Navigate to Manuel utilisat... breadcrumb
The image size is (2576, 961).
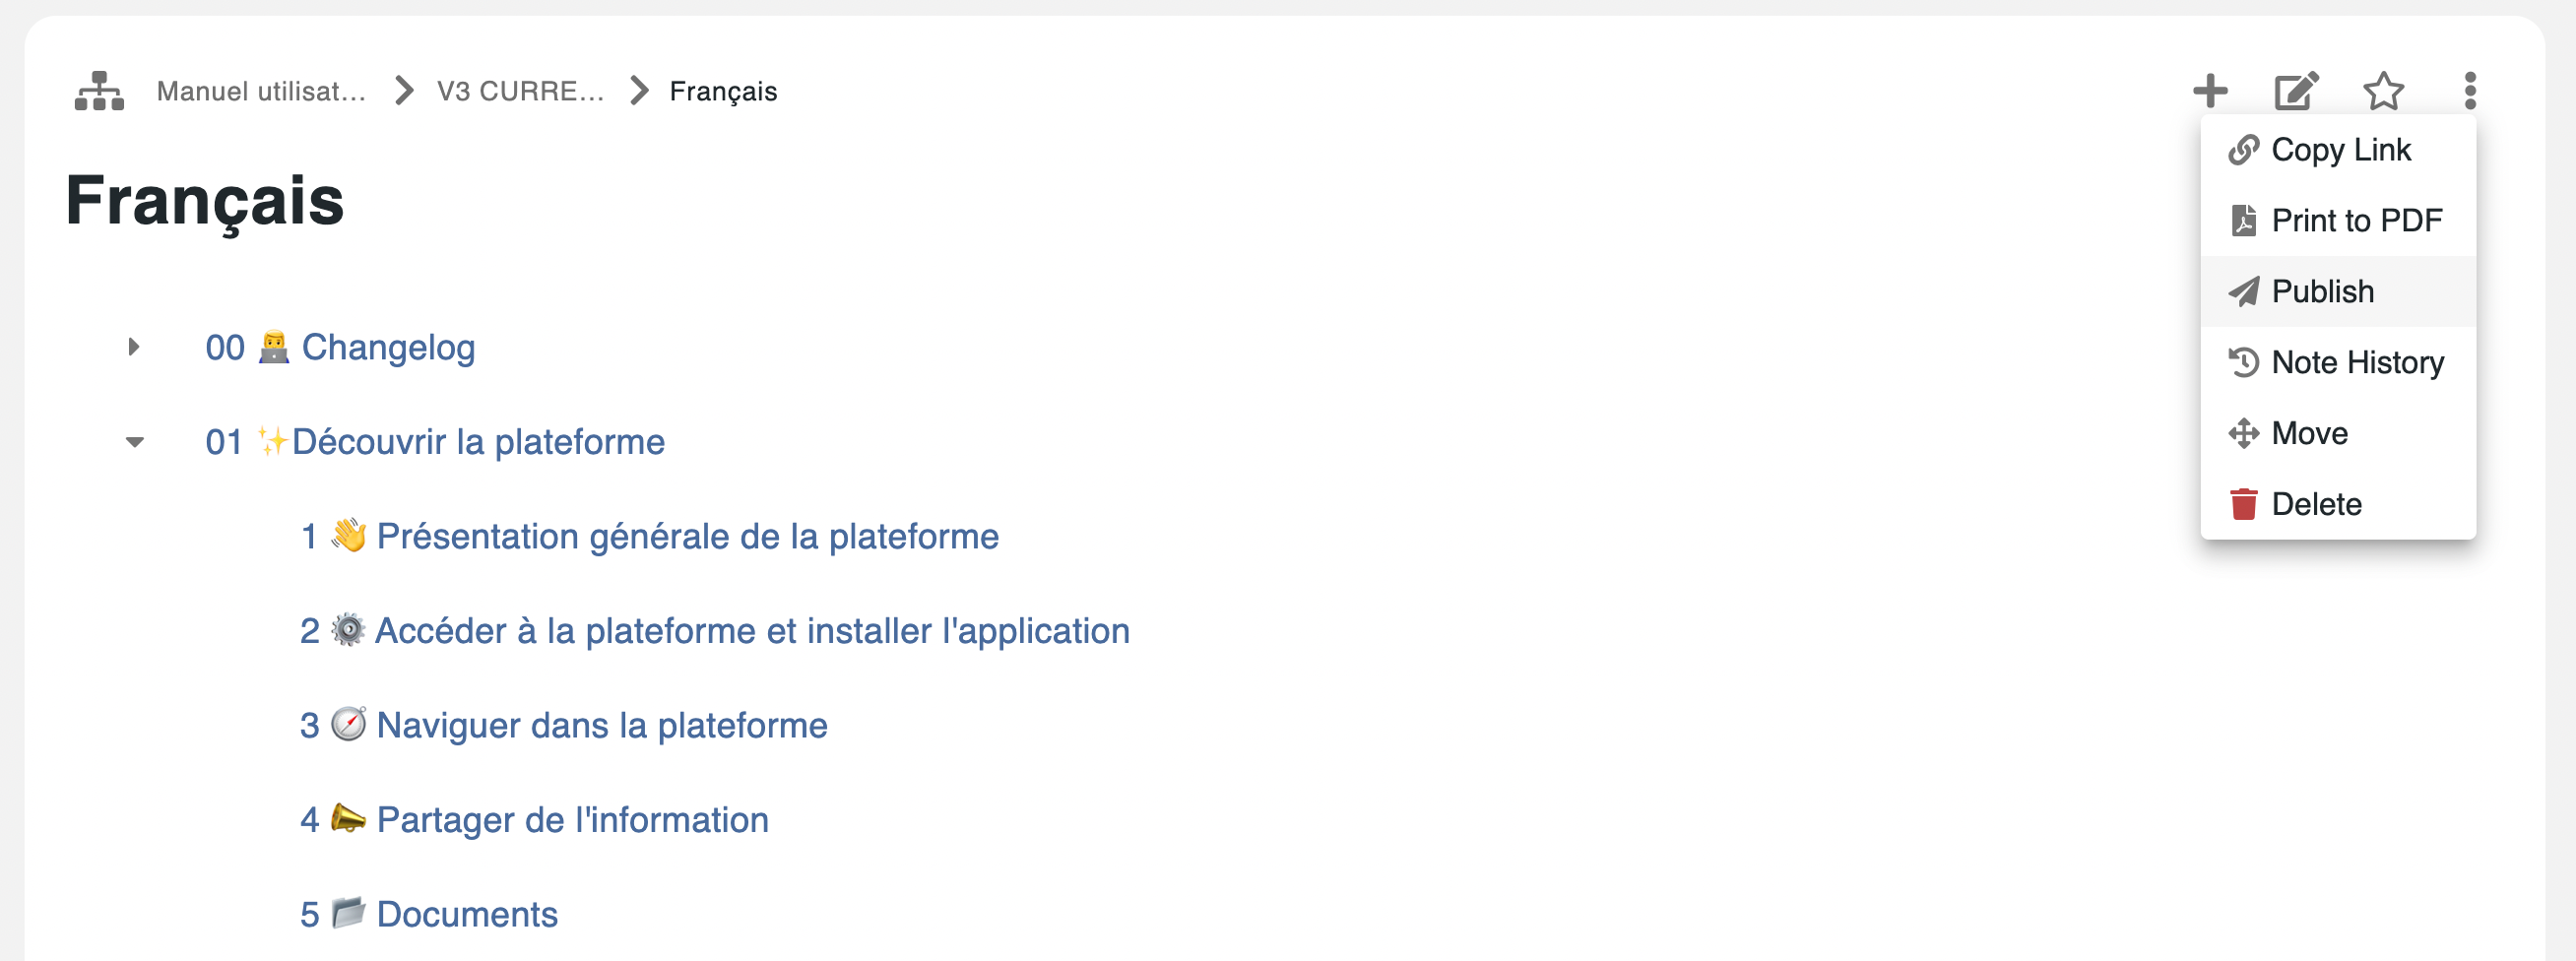[x=261, y=92]
